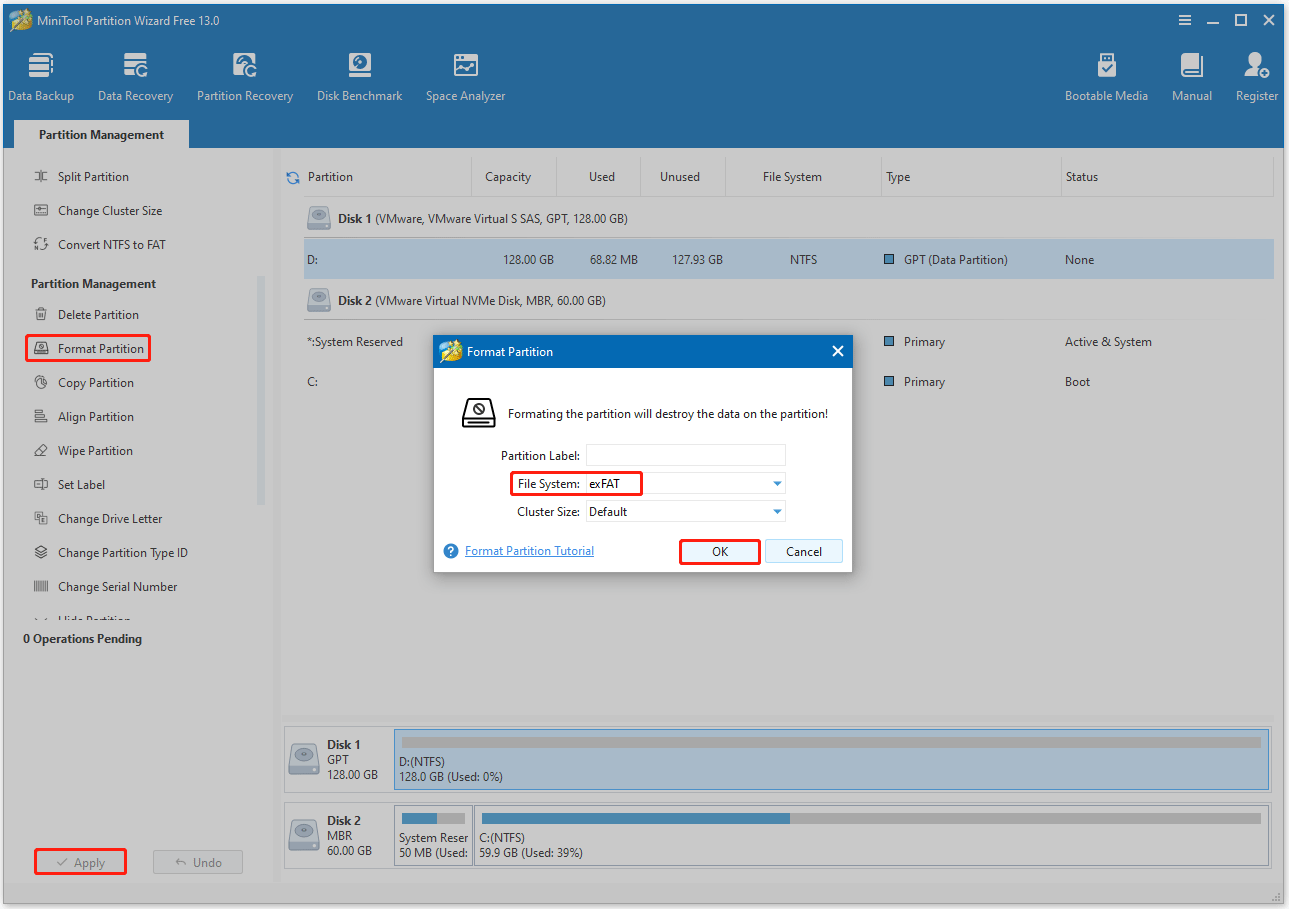Open the File System dropdown
This screenshot has width=1289, height=909.
click(x=777, y=483)
